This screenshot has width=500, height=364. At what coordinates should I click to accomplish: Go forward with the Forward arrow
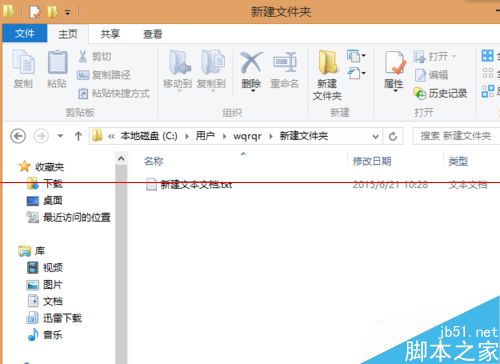[x=41, y=136]
